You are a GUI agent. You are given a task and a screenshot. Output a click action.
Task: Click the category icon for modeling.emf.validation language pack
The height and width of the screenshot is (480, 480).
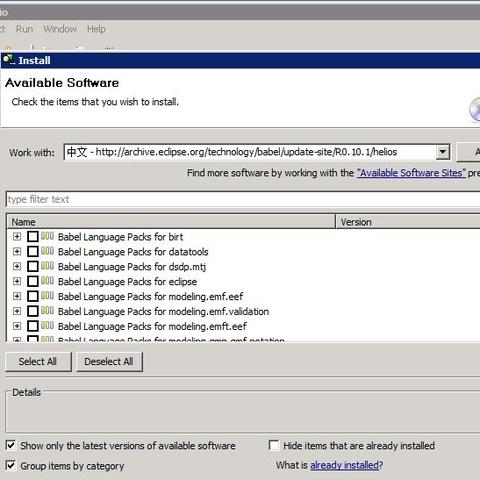(x=47, y=311)
